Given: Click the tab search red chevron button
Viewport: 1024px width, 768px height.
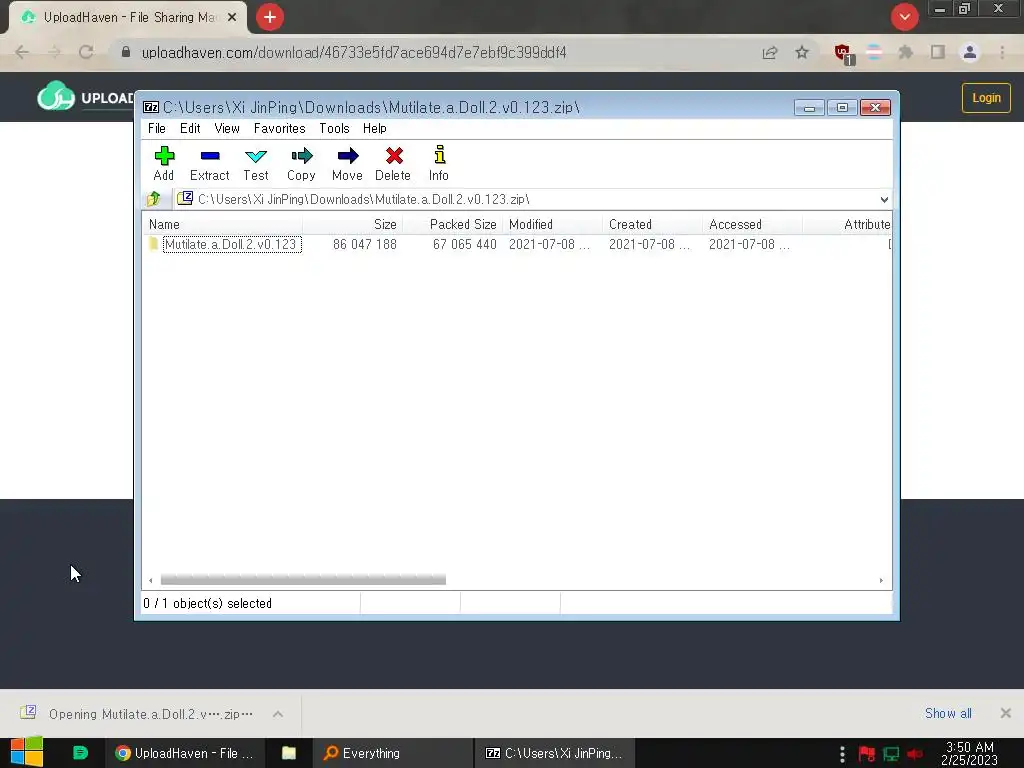Looking at the screenshot, I should pyautogui.click(x=904, y=17).
